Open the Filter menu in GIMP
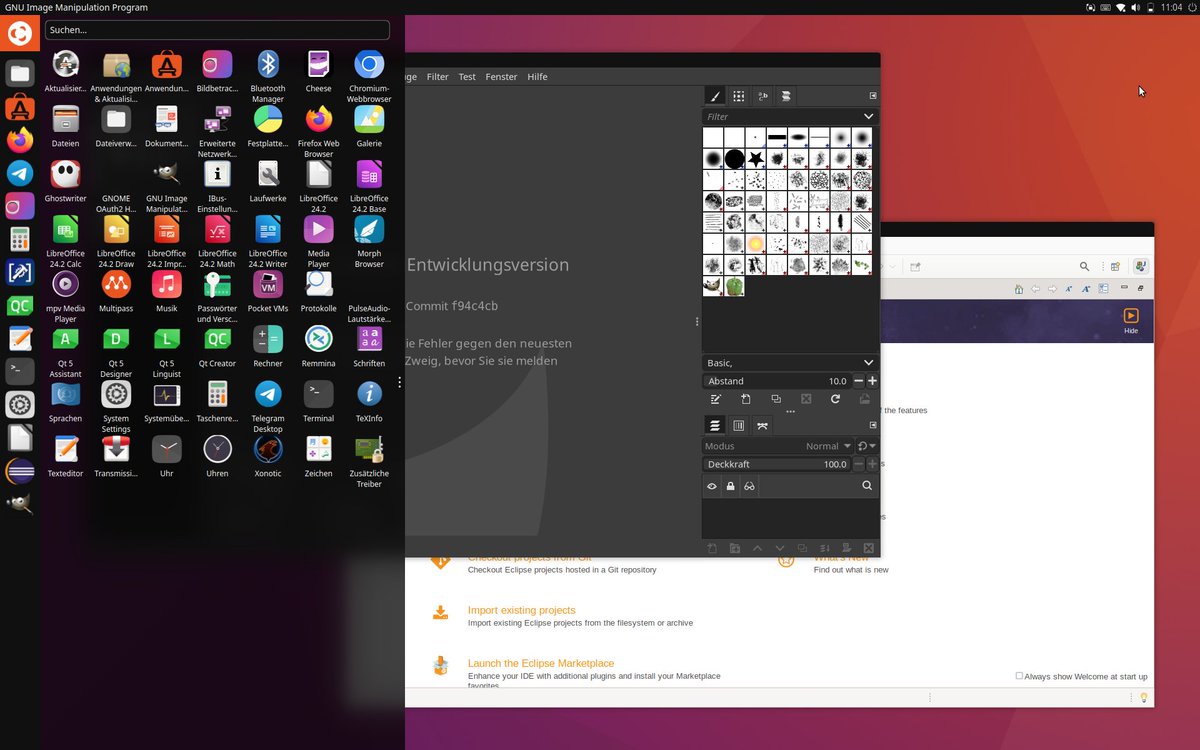The image size is (1200, 750). [437, 76]
